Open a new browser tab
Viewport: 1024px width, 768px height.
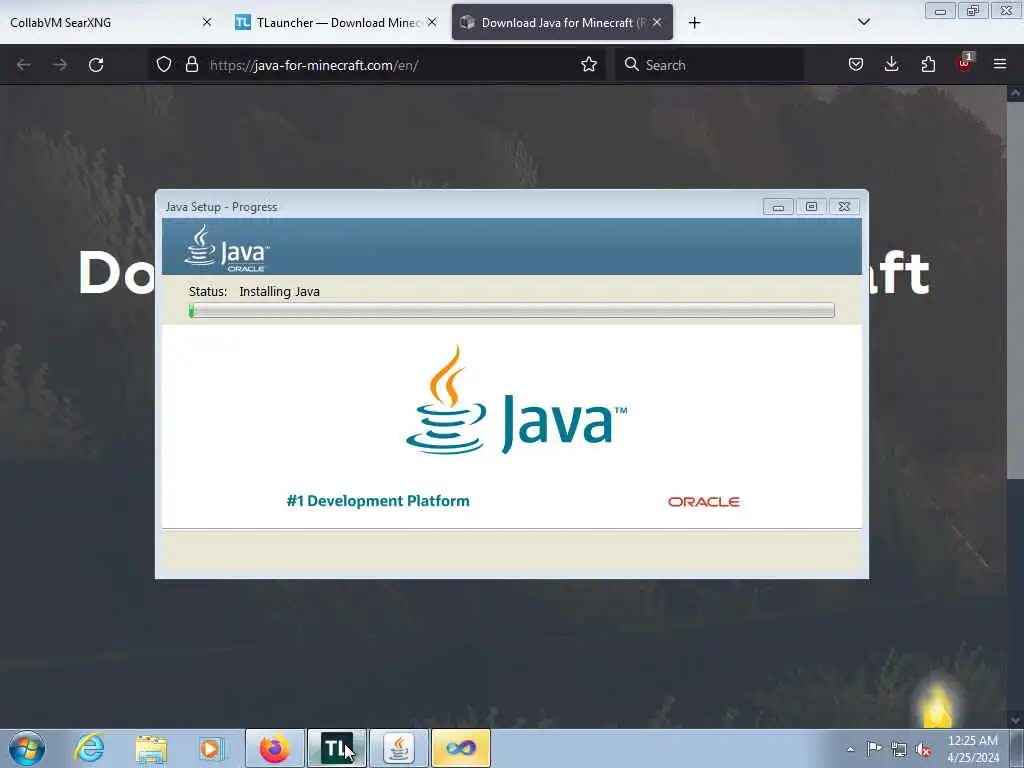coord(694,23)
